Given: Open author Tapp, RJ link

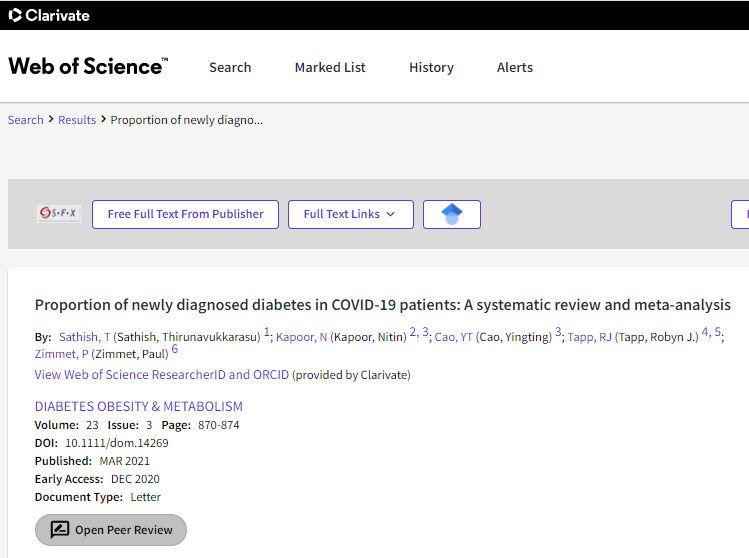Looking at the screenshot, I should (x=589, y=337).
